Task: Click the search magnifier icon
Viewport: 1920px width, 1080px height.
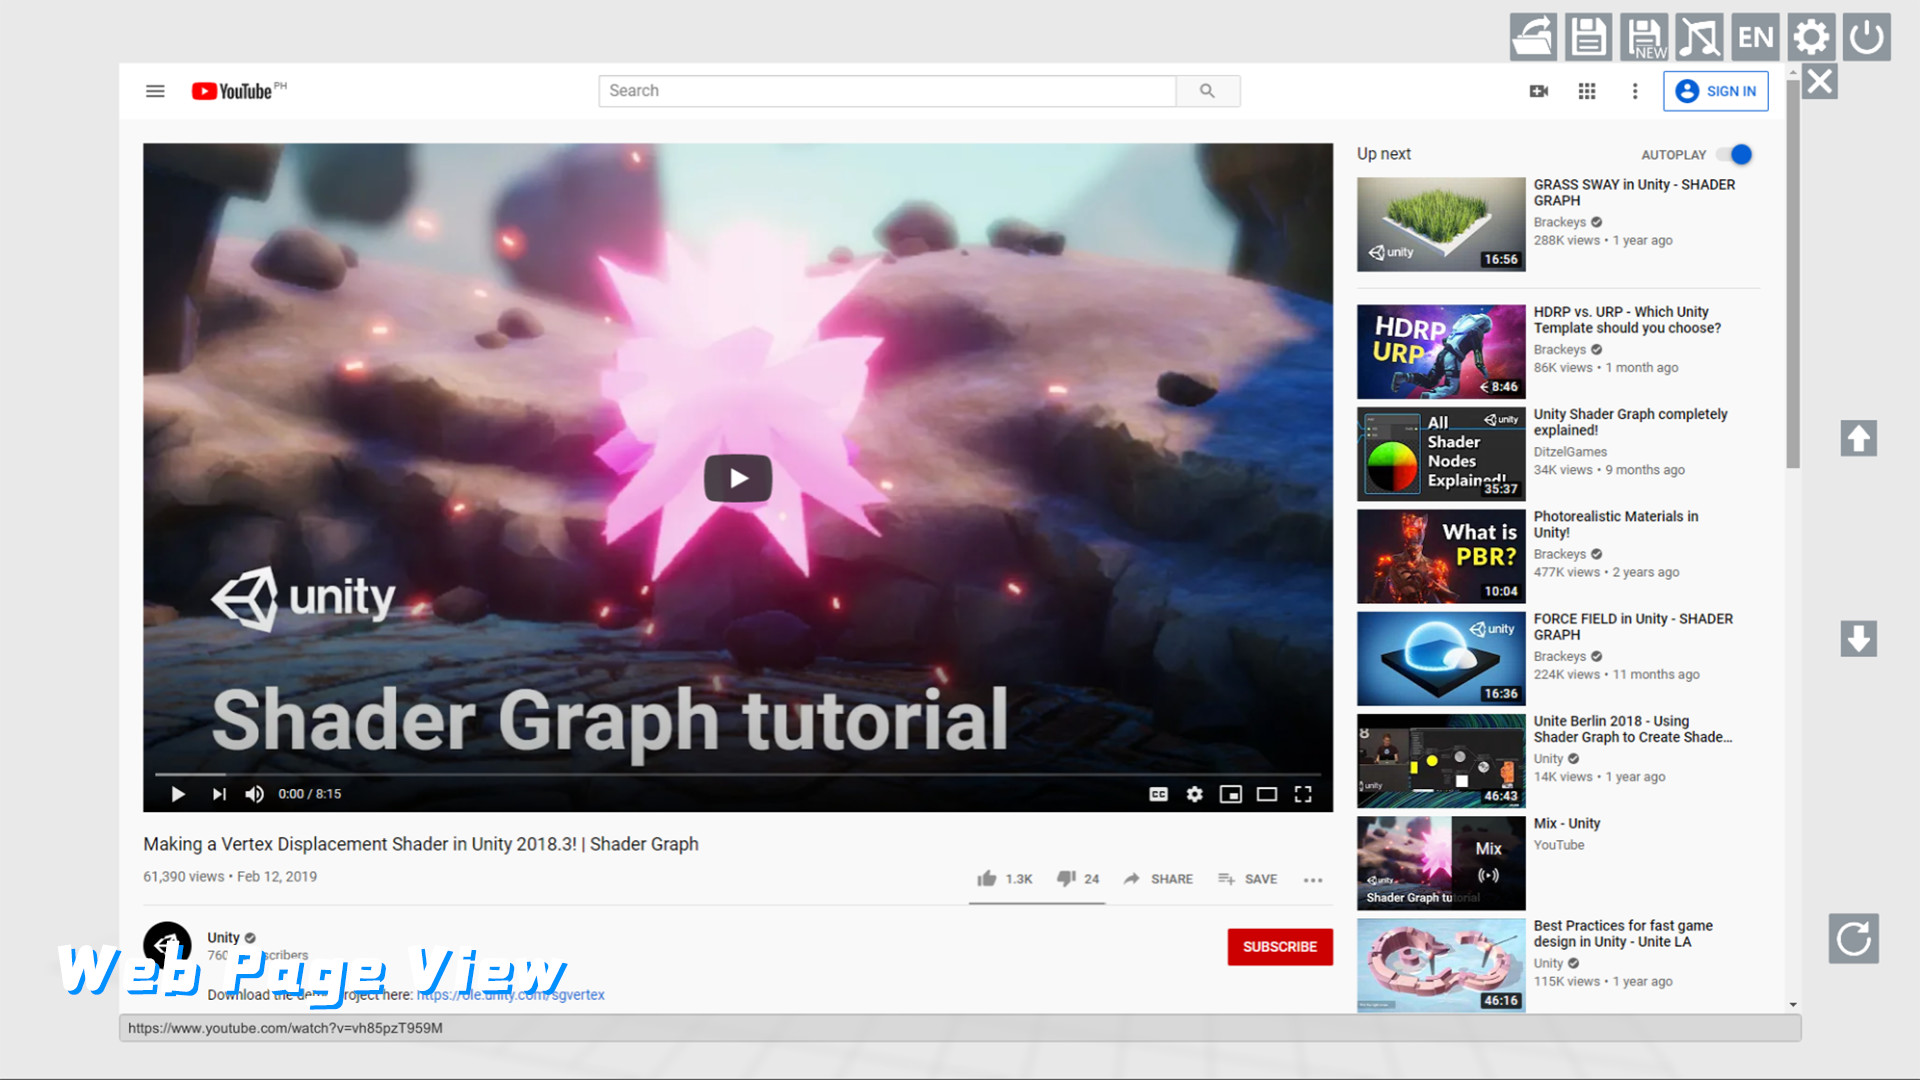Action: coord(1207,90)
